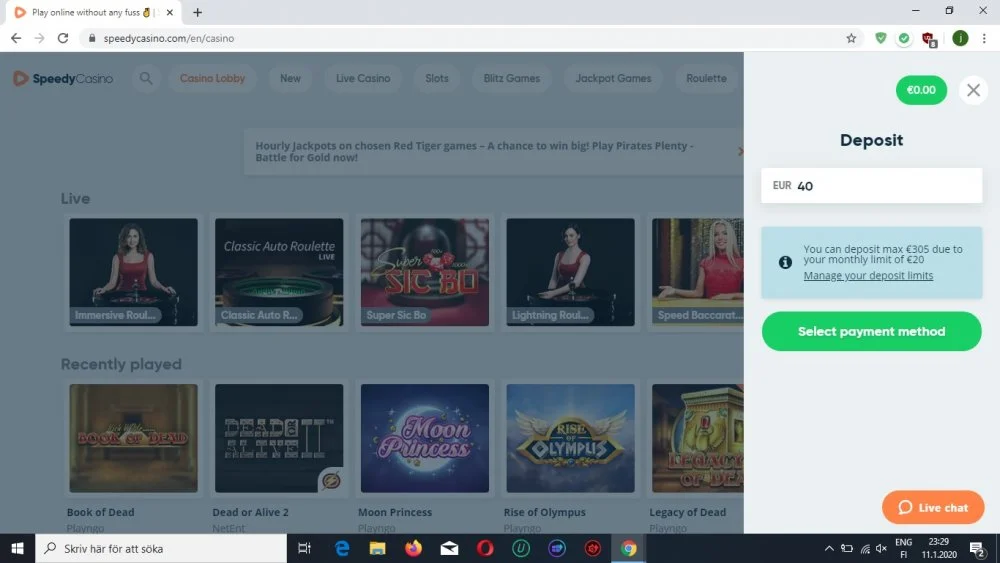
Task: Open the Blitz Games tab
Action: tap(511, 78)
